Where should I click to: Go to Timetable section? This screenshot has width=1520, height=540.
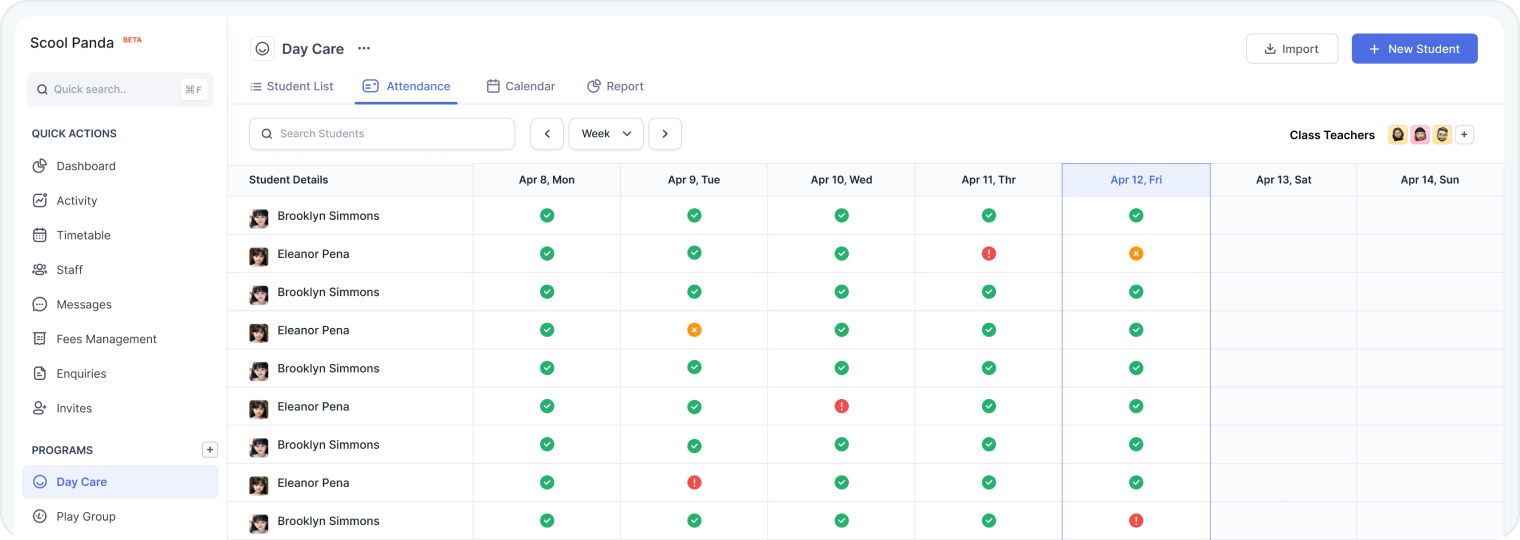pos(72,235)
